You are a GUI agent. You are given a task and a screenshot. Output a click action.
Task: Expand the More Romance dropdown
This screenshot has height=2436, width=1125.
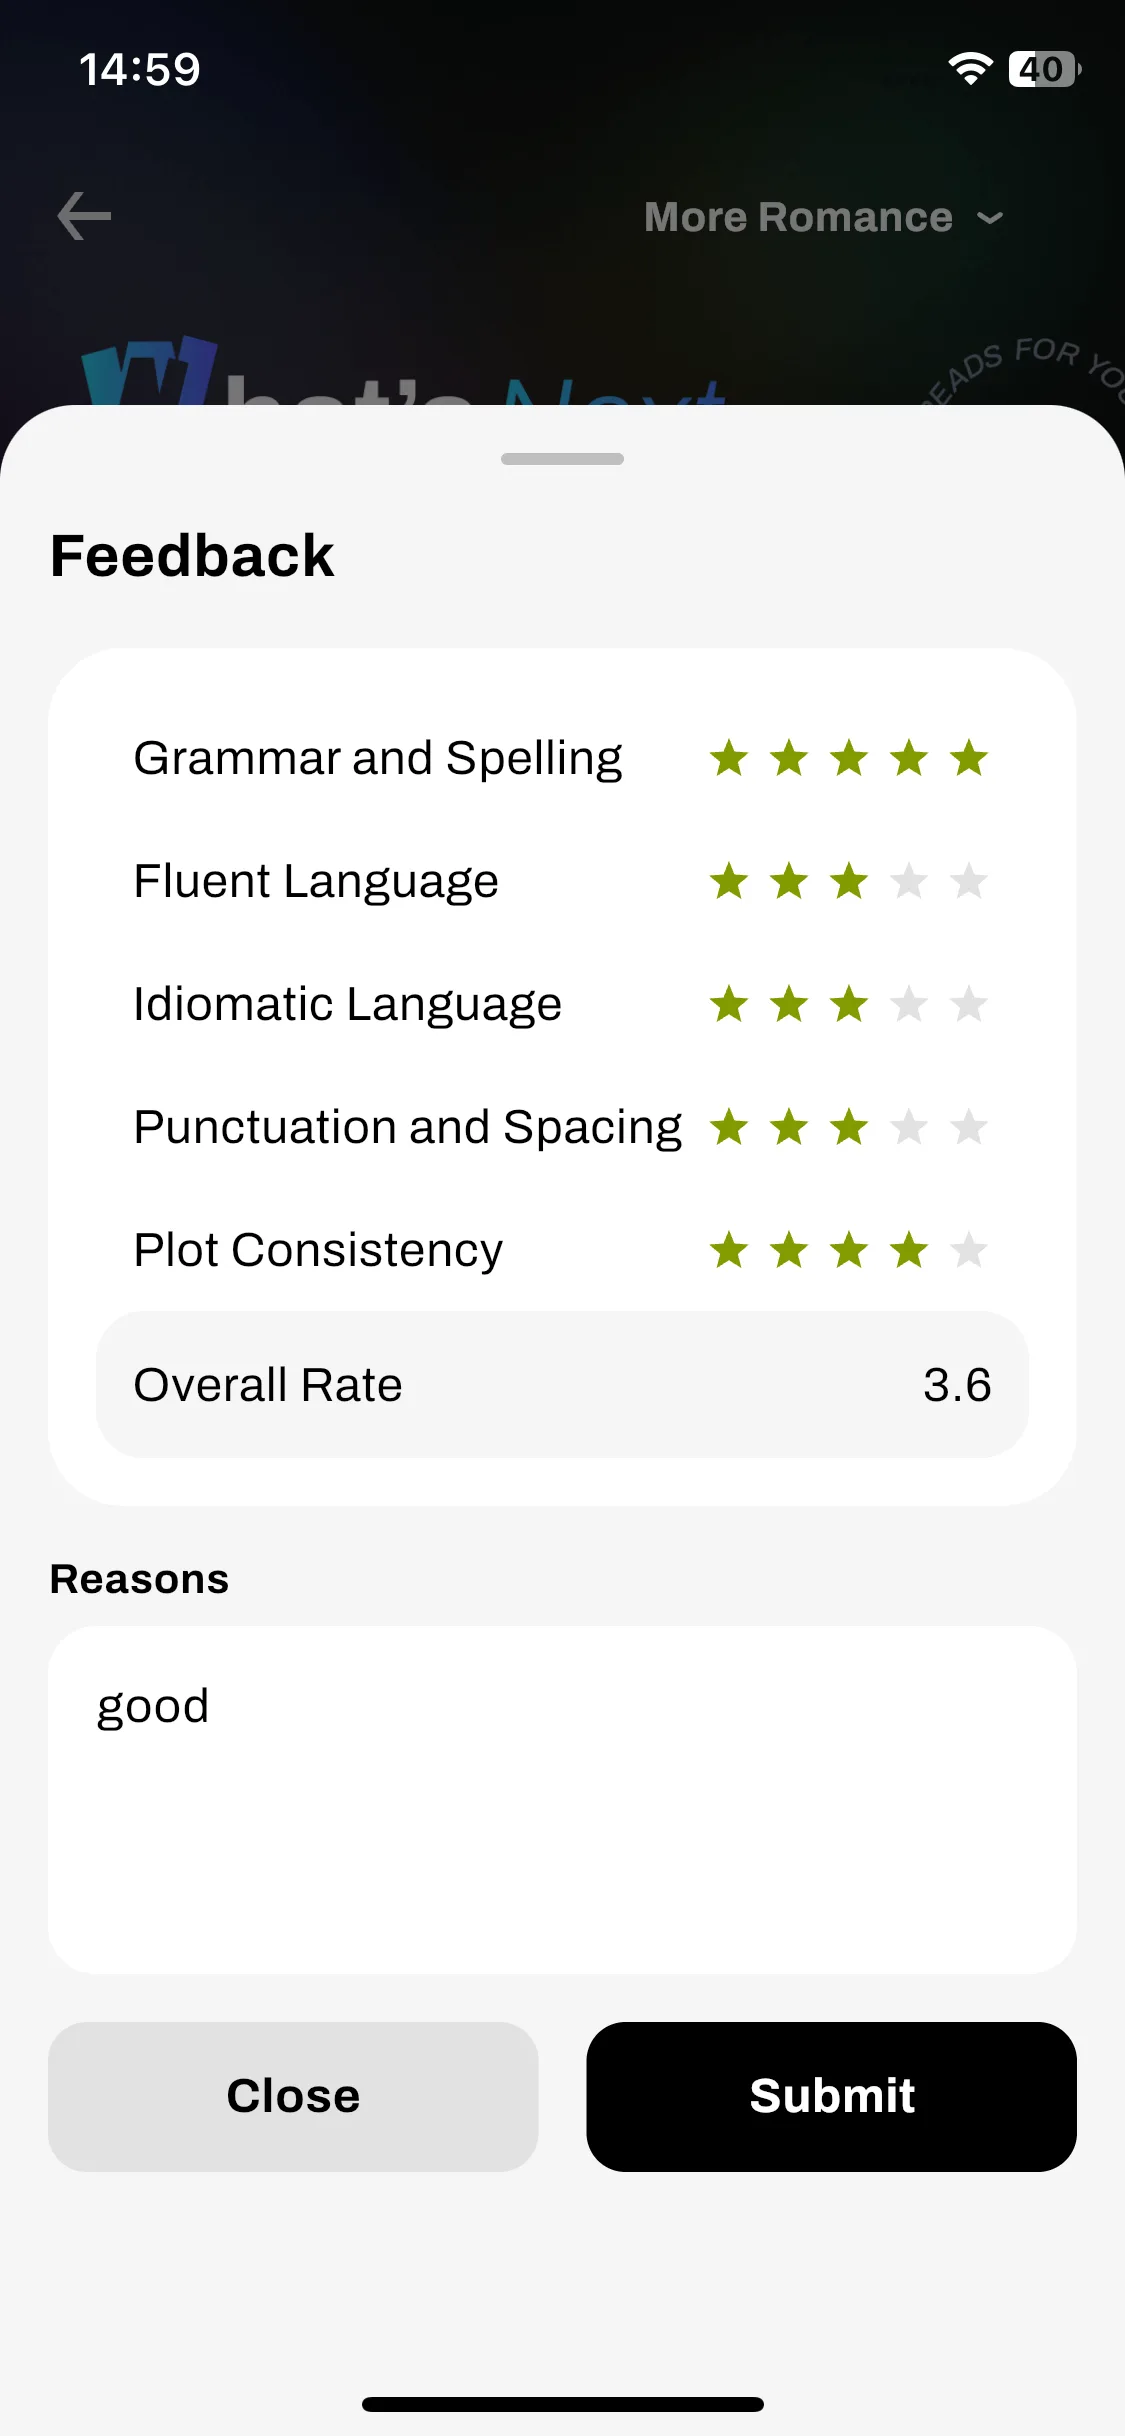tap(823, 217)
